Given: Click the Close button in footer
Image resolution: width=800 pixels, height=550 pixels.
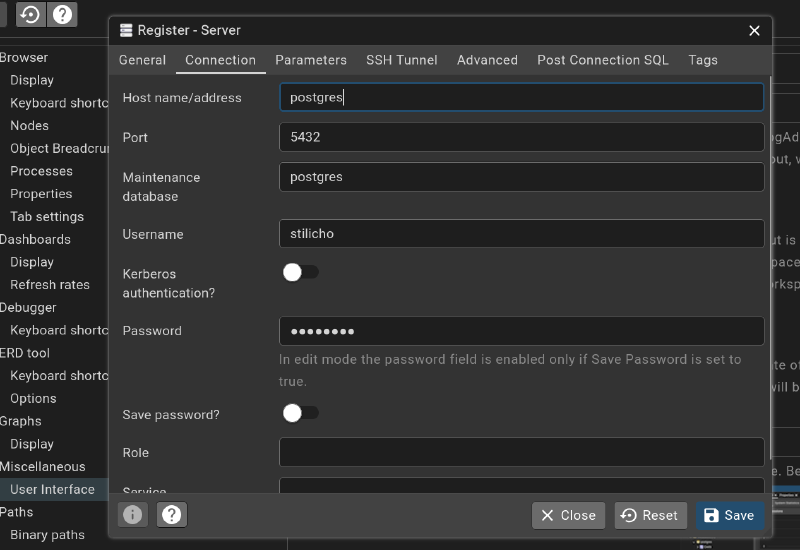Looking at the screenshot, I should pos(568,515).
